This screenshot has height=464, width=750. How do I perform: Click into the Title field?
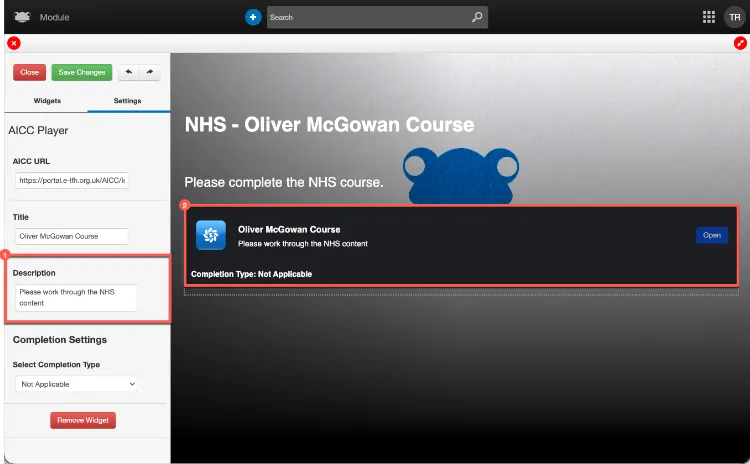[72, 236]
